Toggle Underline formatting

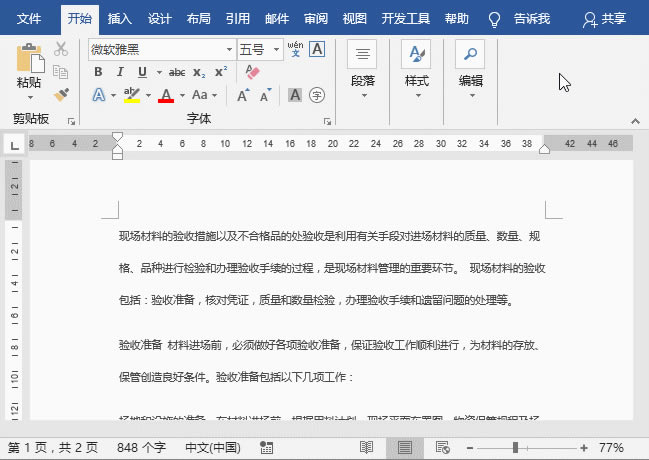tap(142, 72)
